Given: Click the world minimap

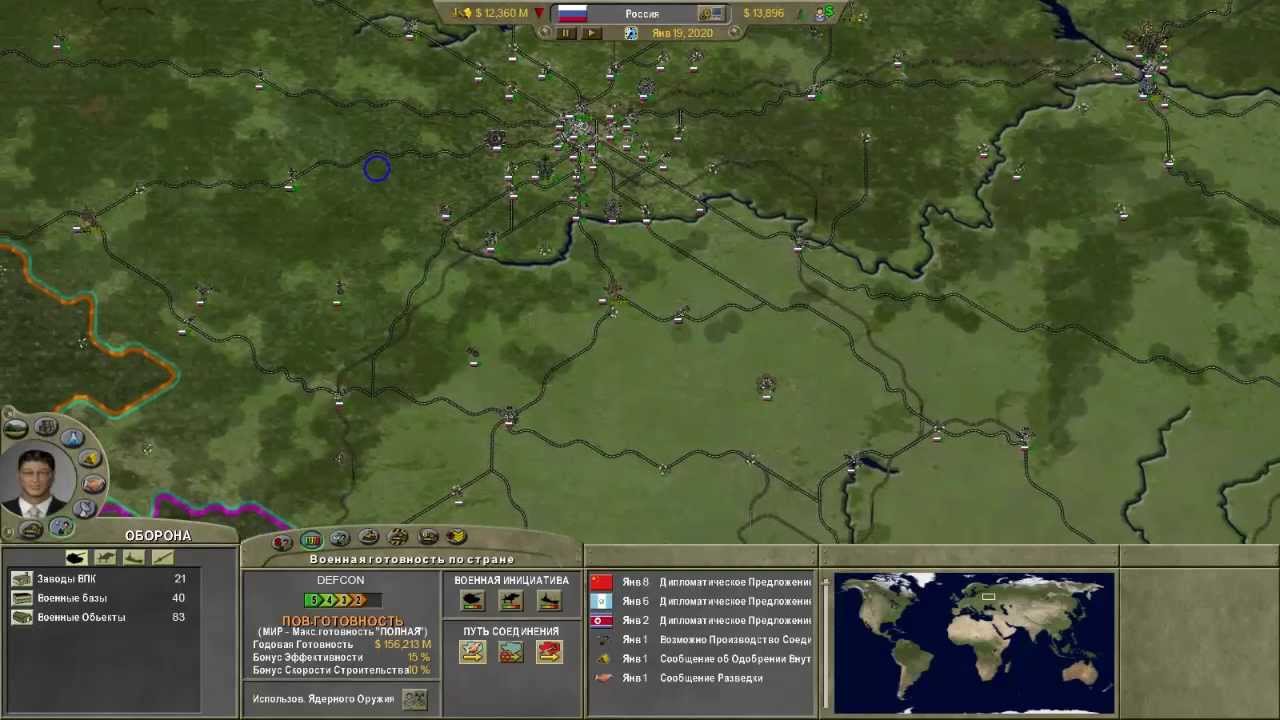Looking at the screenshot, I should point(974,642).
